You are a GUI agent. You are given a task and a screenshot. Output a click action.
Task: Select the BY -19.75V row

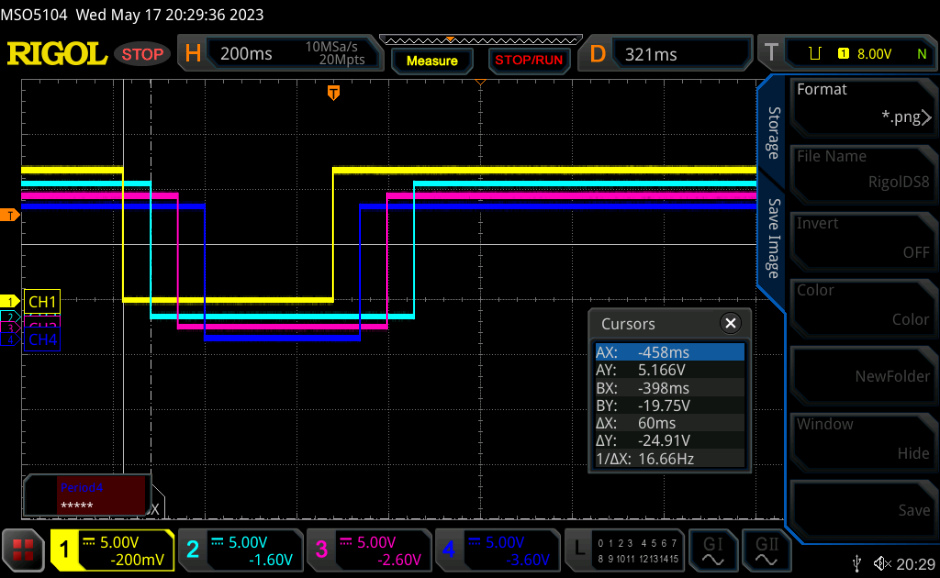click(x=670, y=405)
